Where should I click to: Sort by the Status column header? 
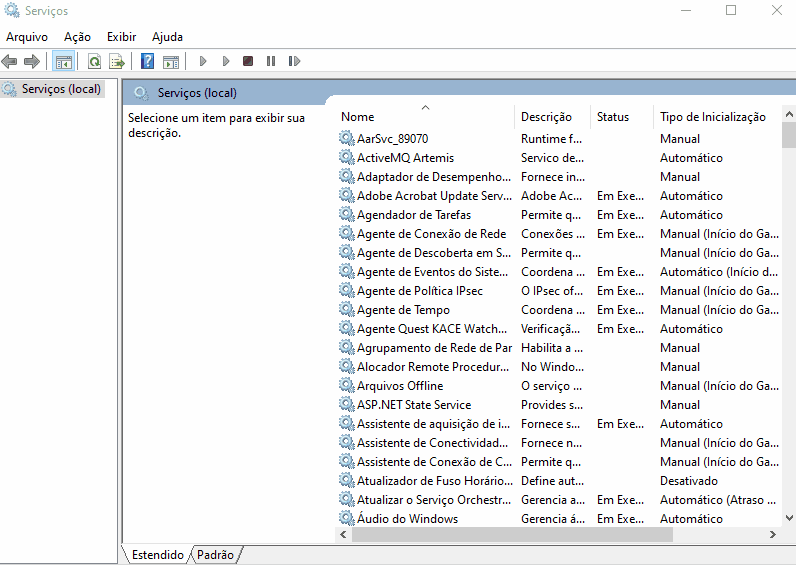point(622,117)
